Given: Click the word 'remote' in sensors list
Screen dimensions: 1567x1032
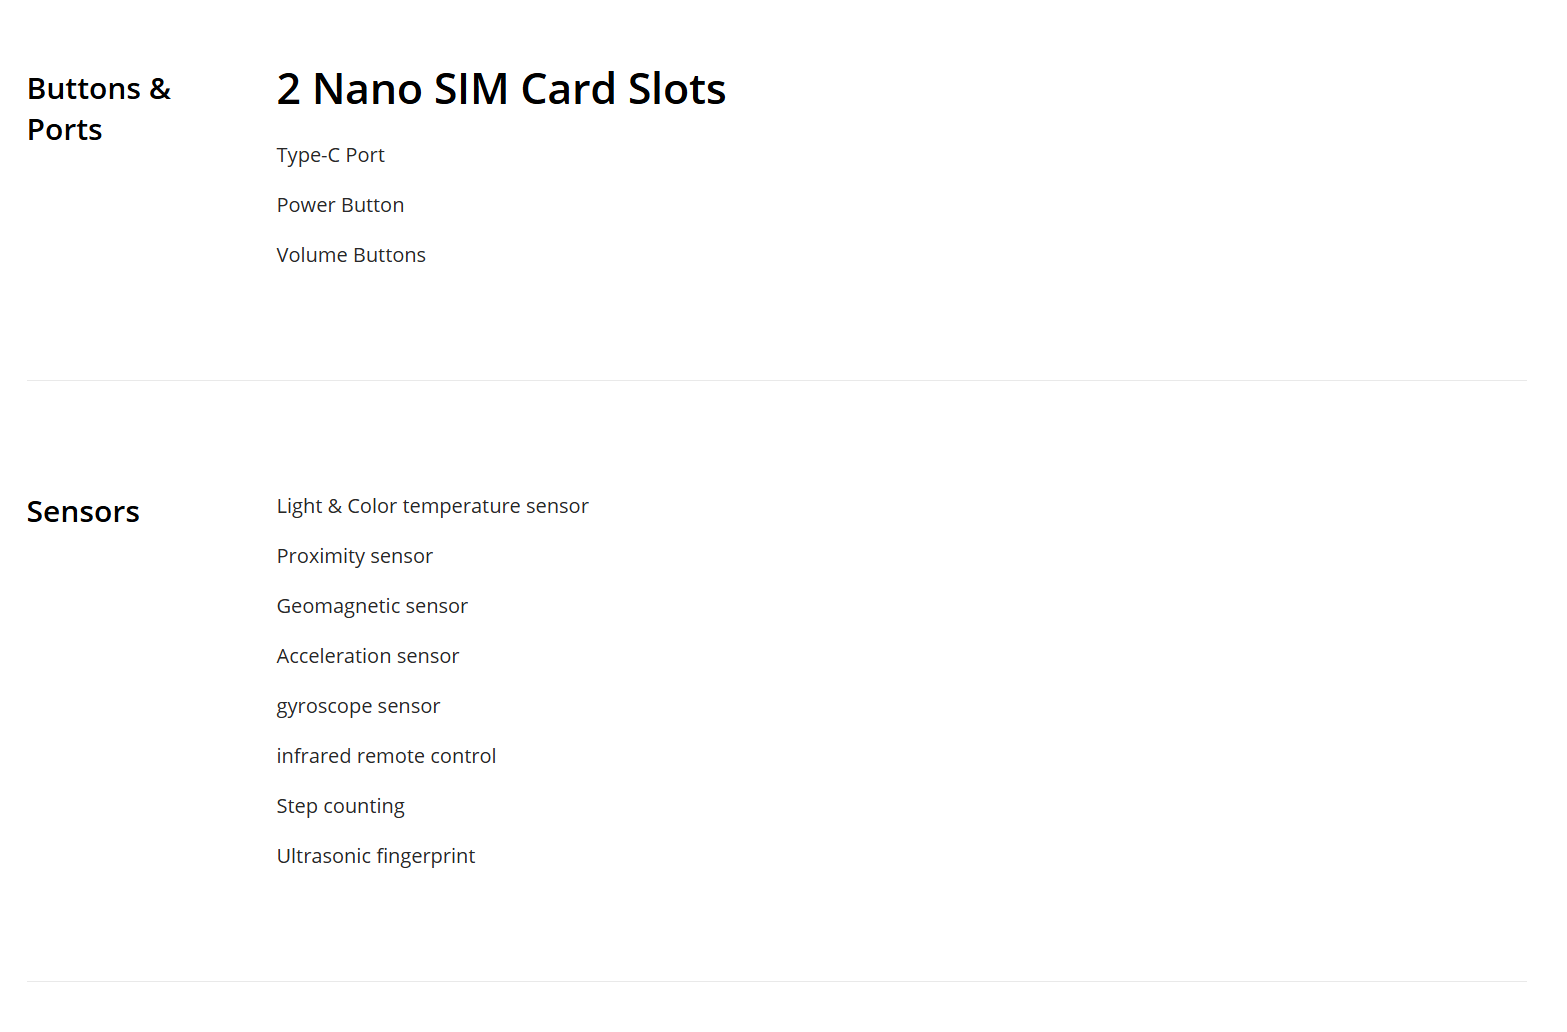Looking at the screenshot, I should 391,756.
